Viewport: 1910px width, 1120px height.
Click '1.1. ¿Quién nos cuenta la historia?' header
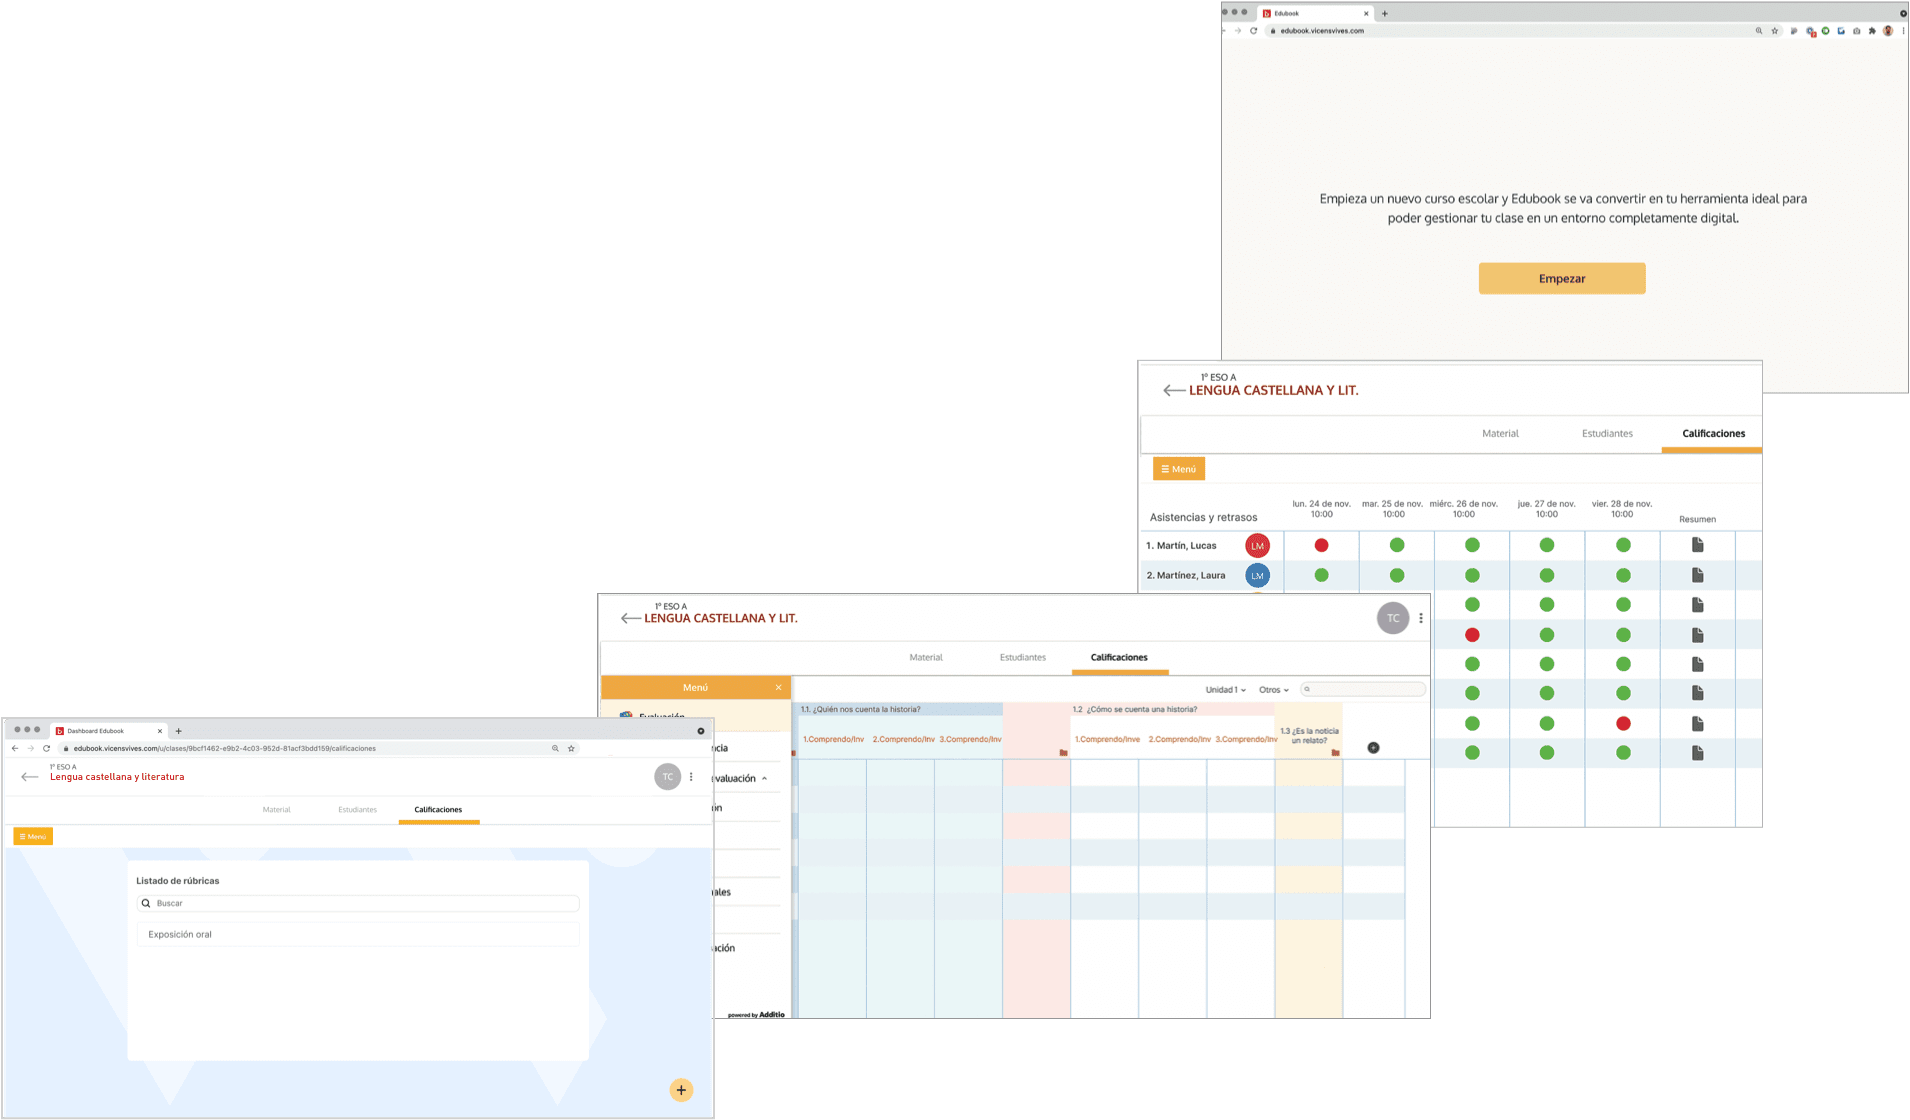click(x=861, y=710)
